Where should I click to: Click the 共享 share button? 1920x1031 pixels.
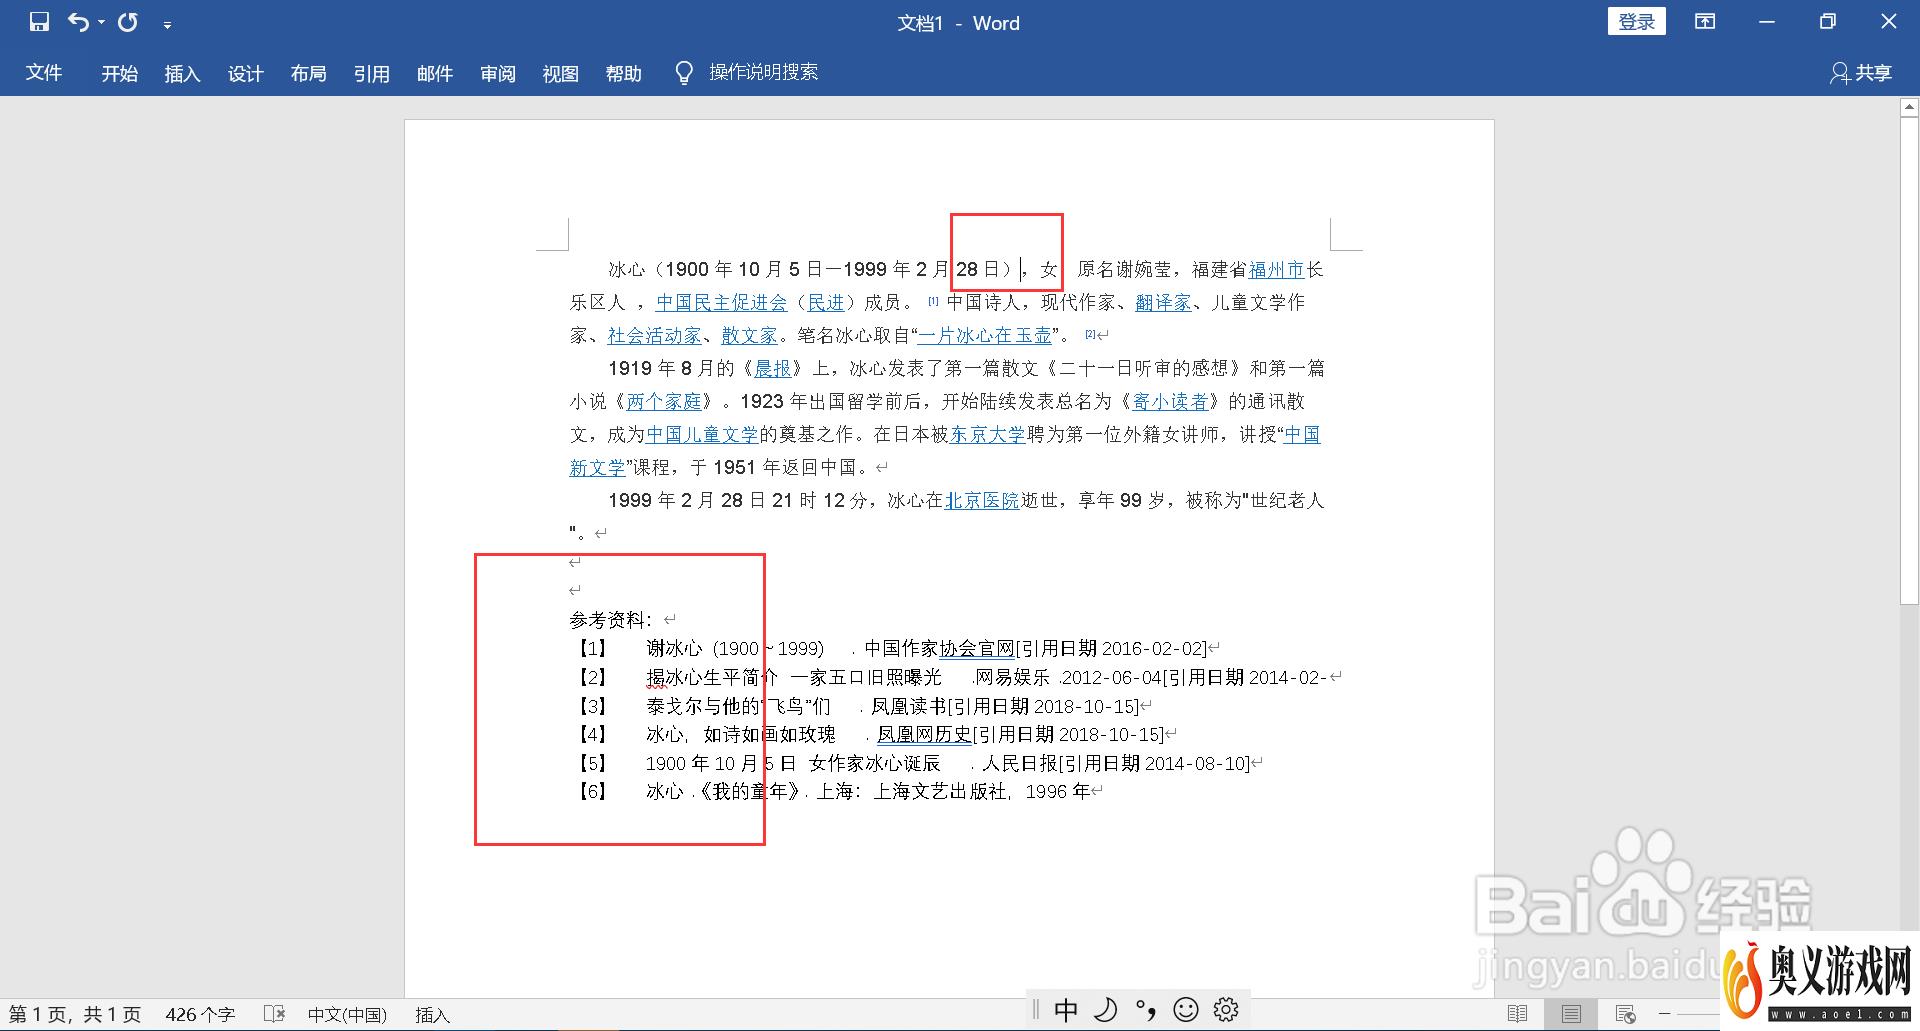coord(1861,73)
